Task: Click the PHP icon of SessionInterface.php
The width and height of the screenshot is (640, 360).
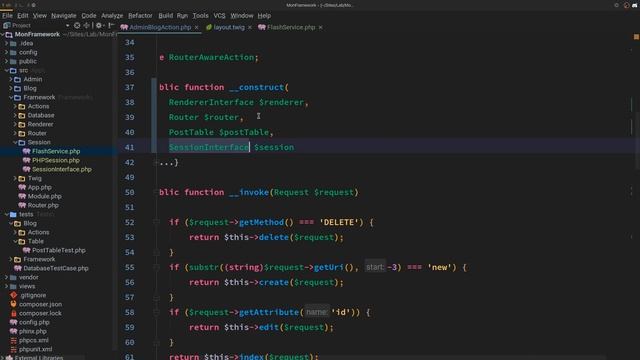Action: [27, 169]
